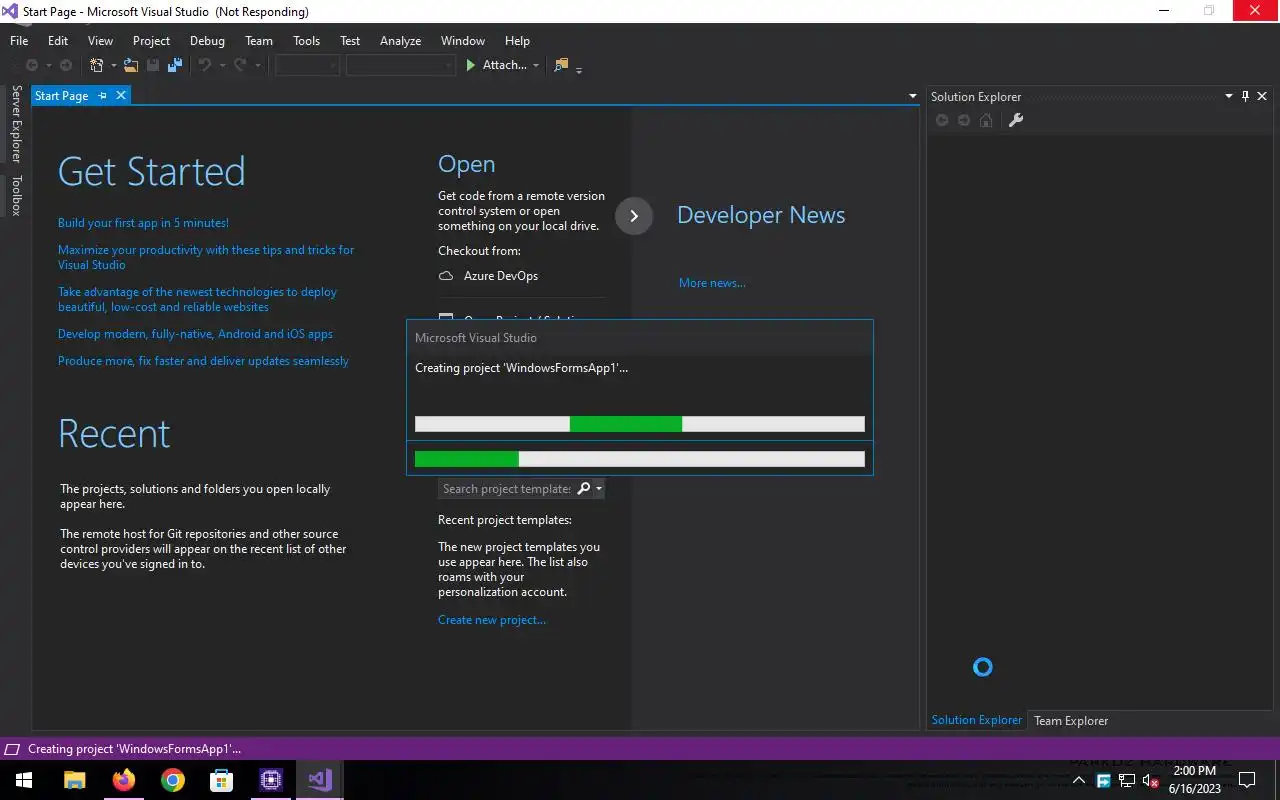Click the Open File folder icon

131,65
